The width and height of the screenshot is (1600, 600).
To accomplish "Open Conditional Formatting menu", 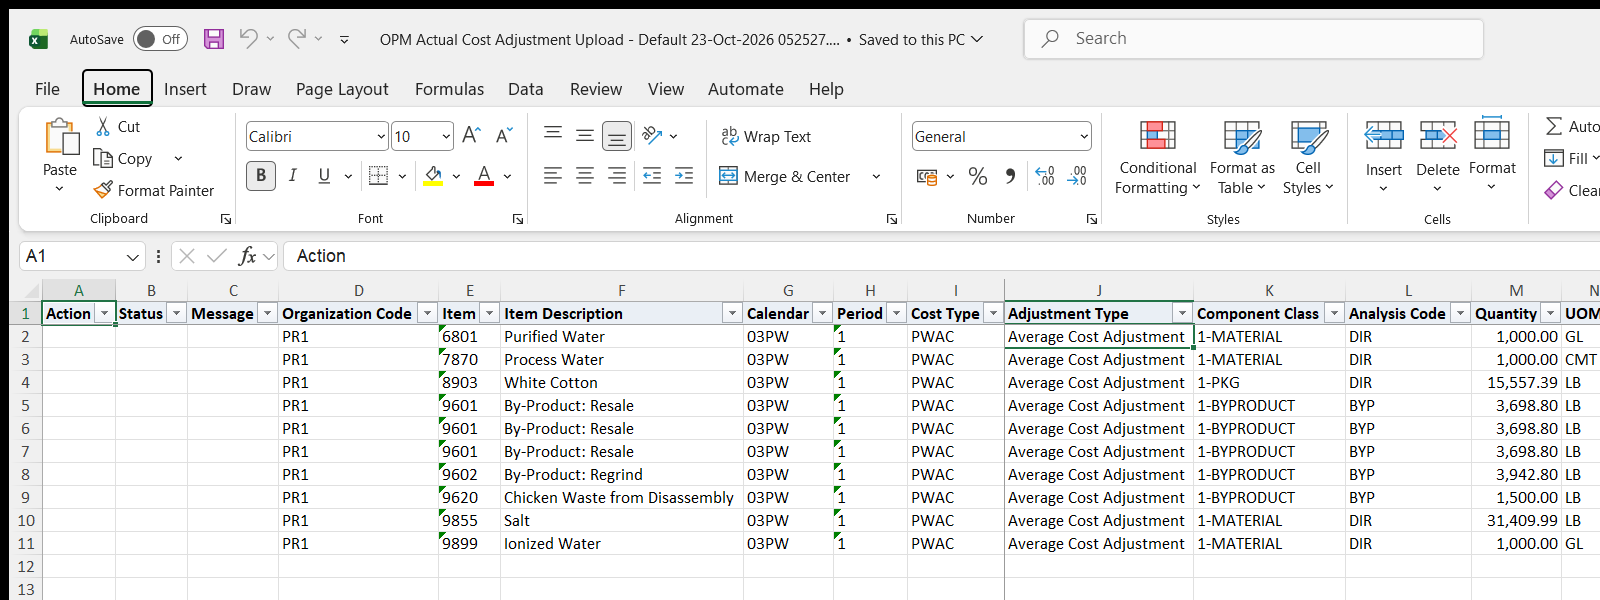I will click(x=1158, y=158).
